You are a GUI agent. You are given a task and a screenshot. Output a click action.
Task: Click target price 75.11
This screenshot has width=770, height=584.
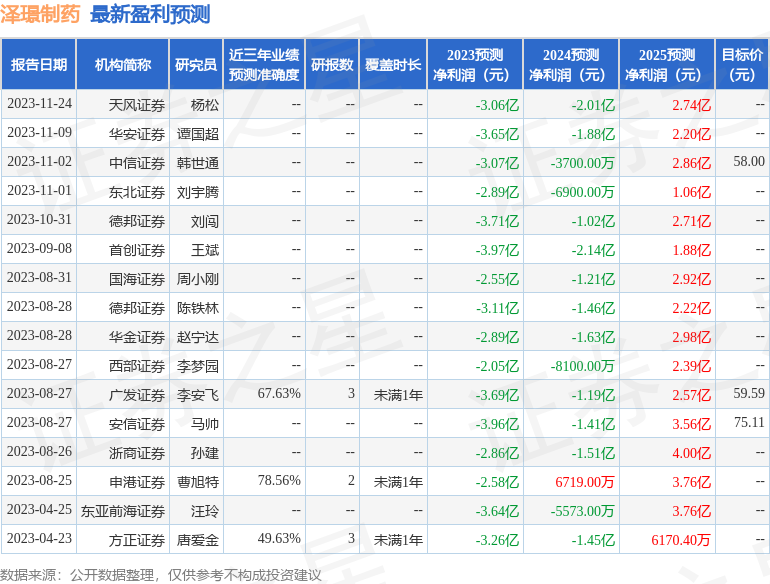(x=749, y=422)
